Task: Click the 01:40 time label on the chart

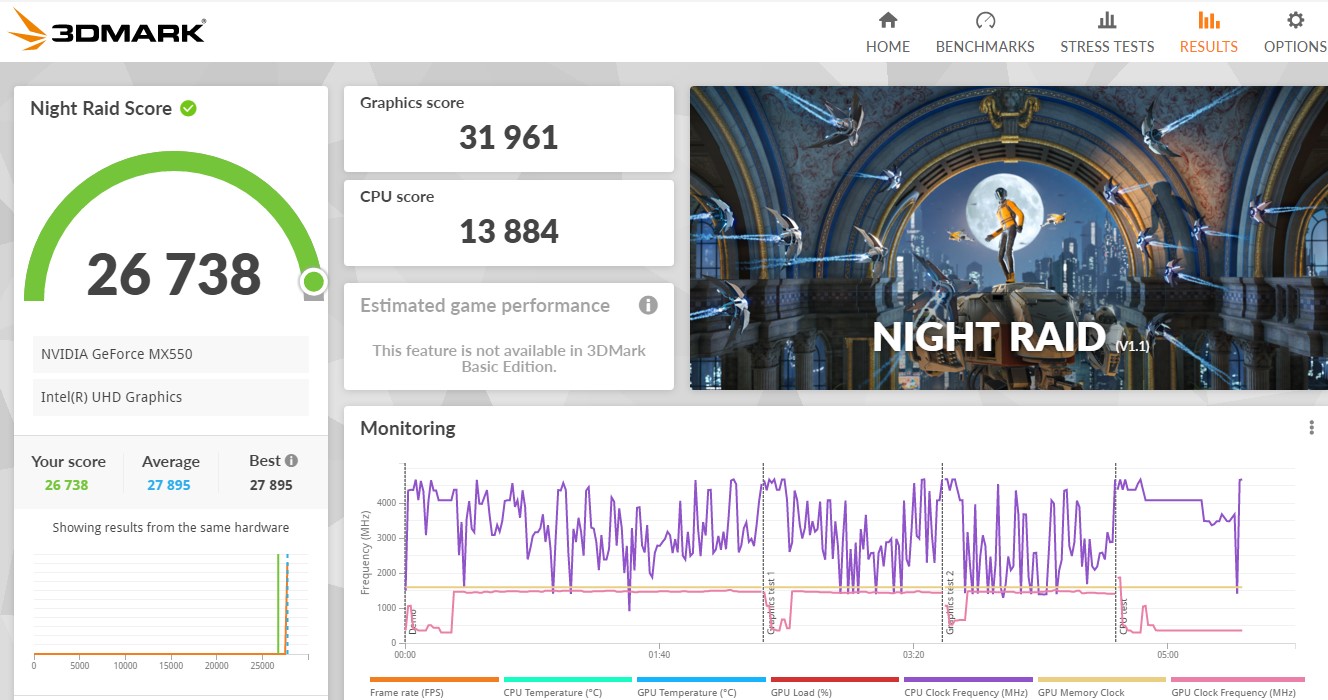Action: pos(659,656)
